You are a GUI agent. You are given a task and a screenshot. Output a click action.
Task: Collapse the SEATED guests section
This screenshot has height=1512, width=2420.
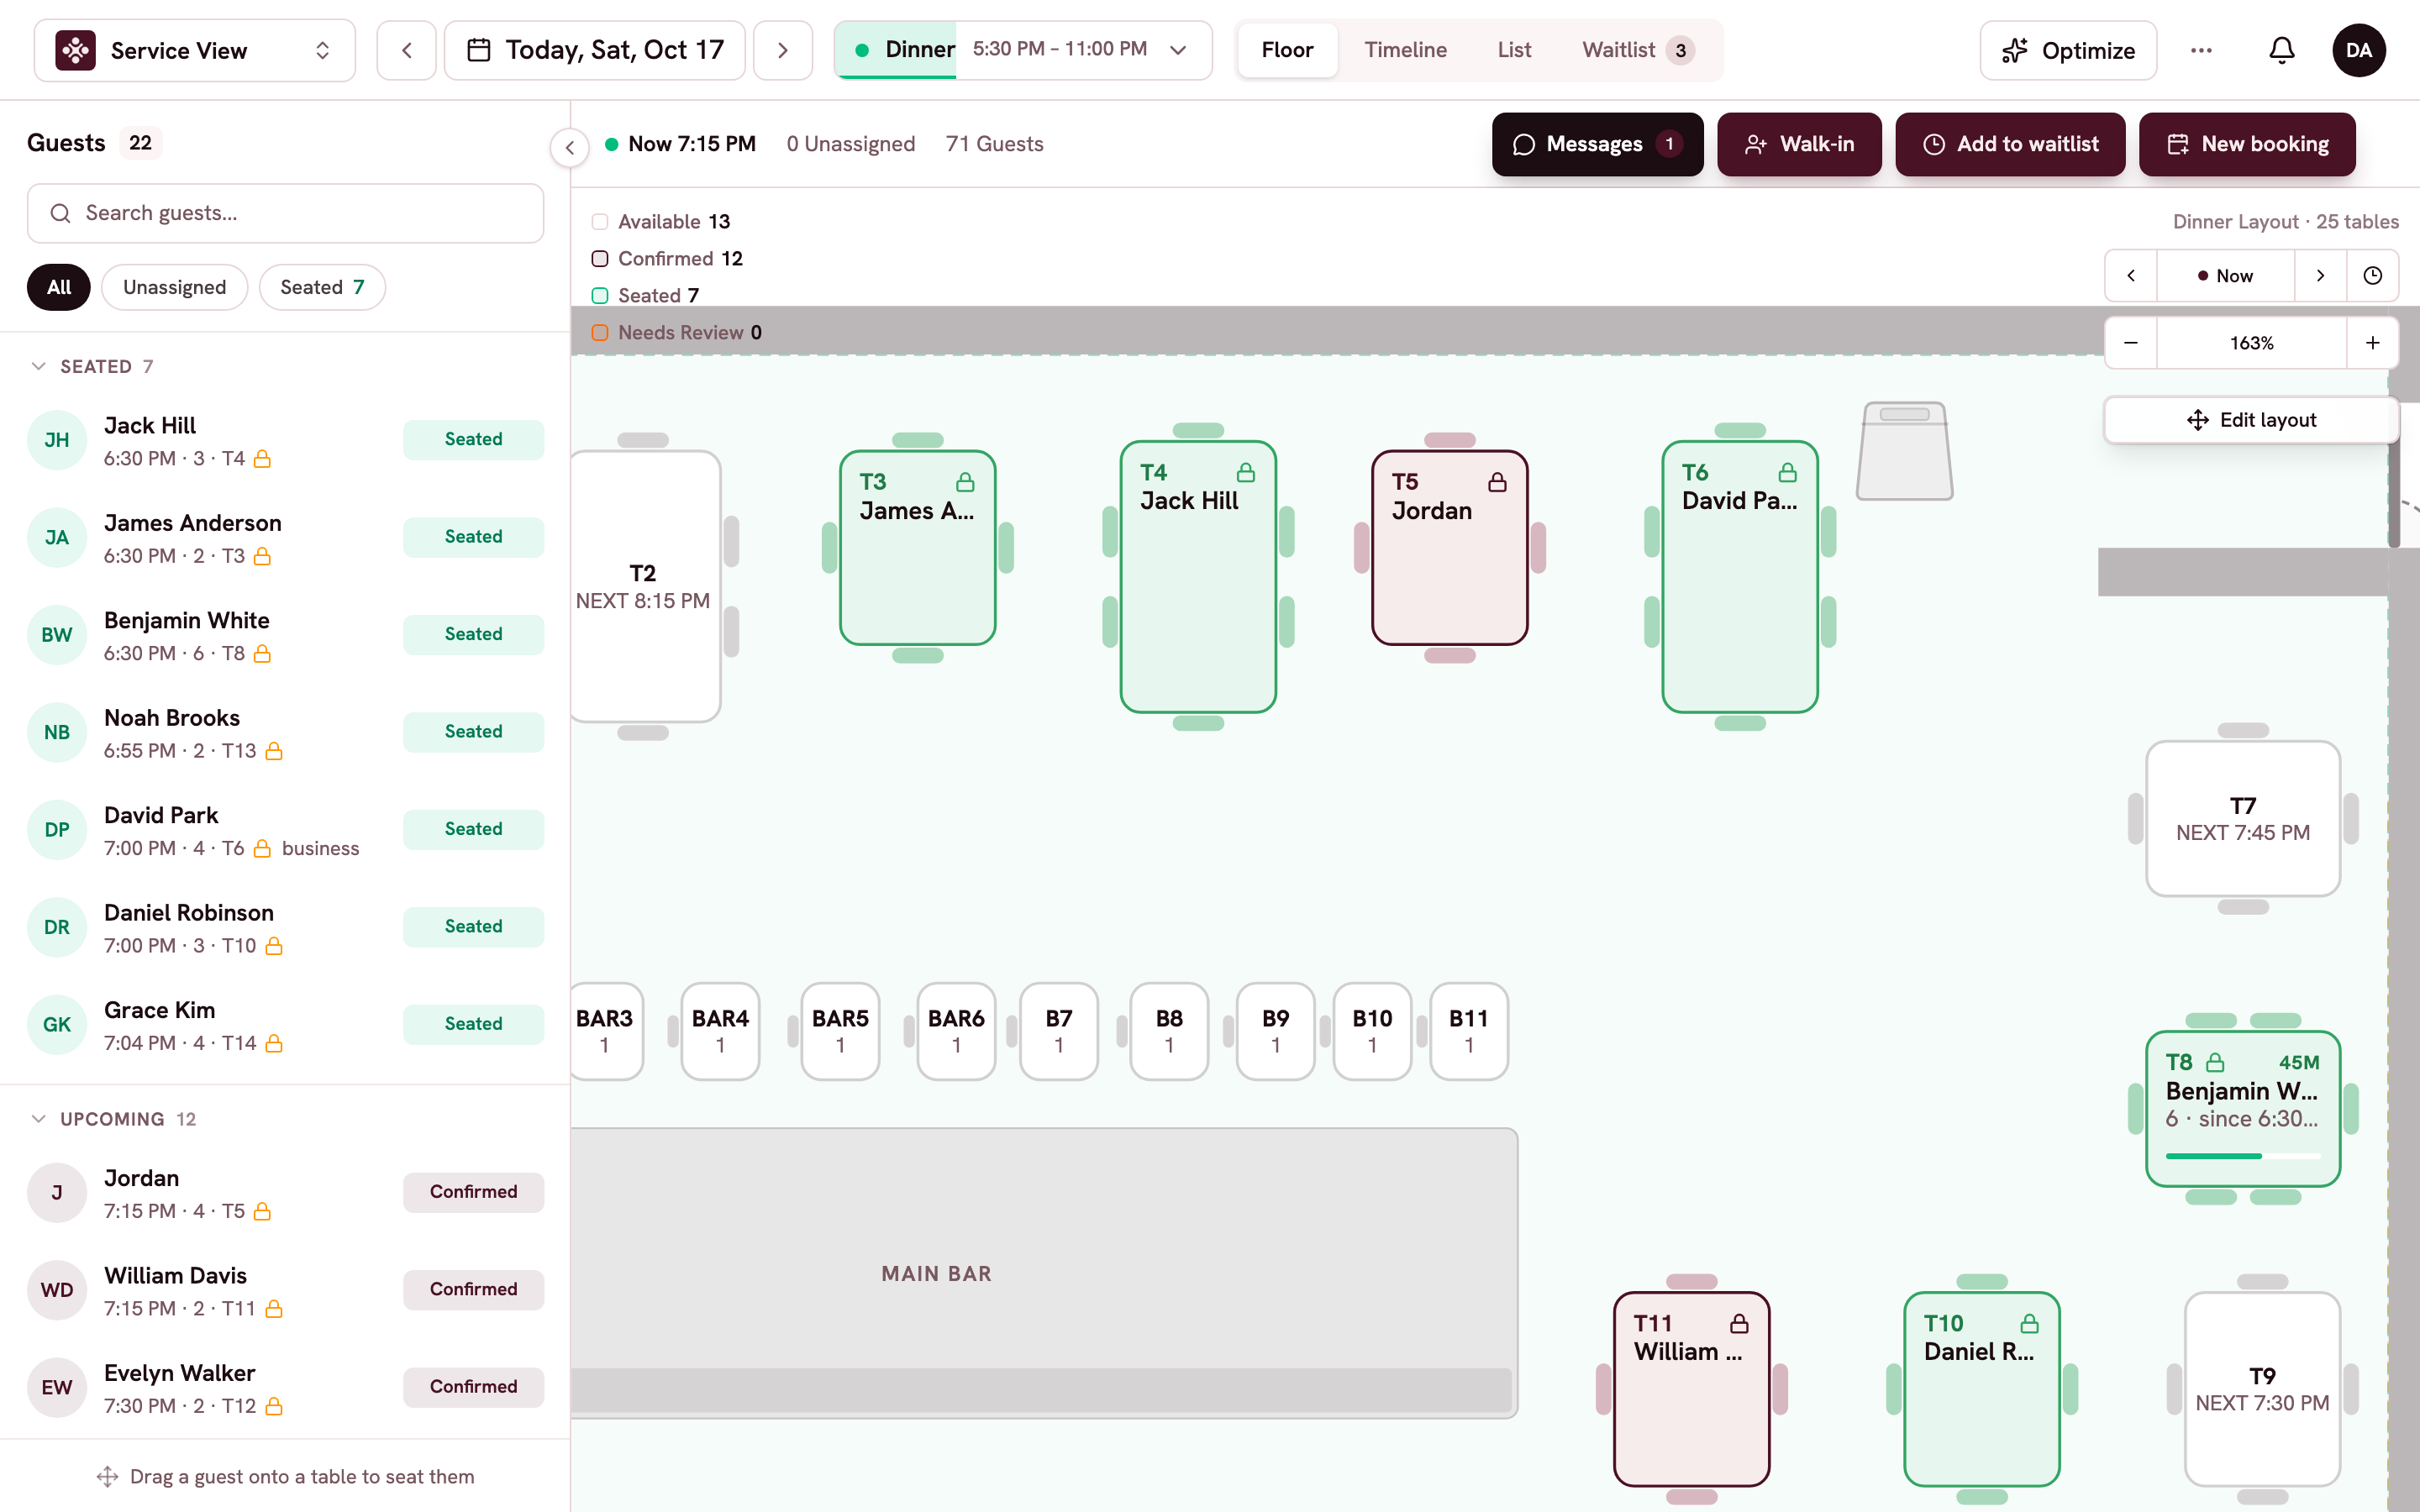coord(39,366)
